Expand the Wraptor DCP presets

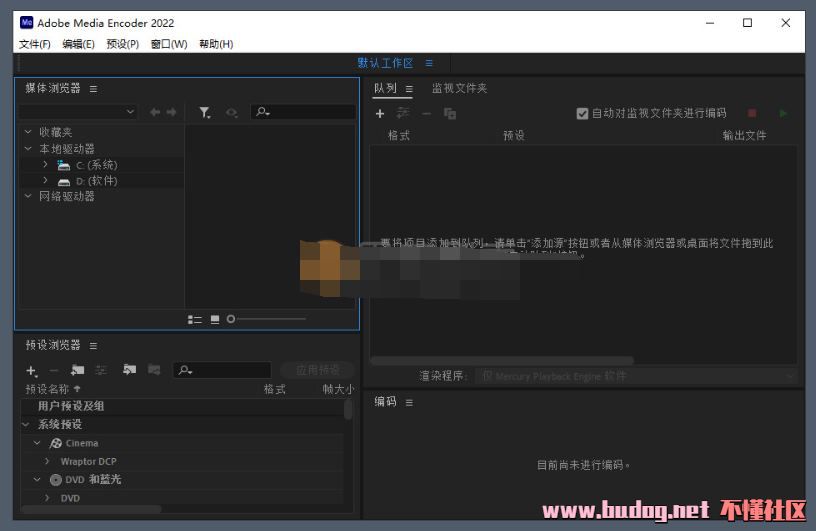(47, 461)
